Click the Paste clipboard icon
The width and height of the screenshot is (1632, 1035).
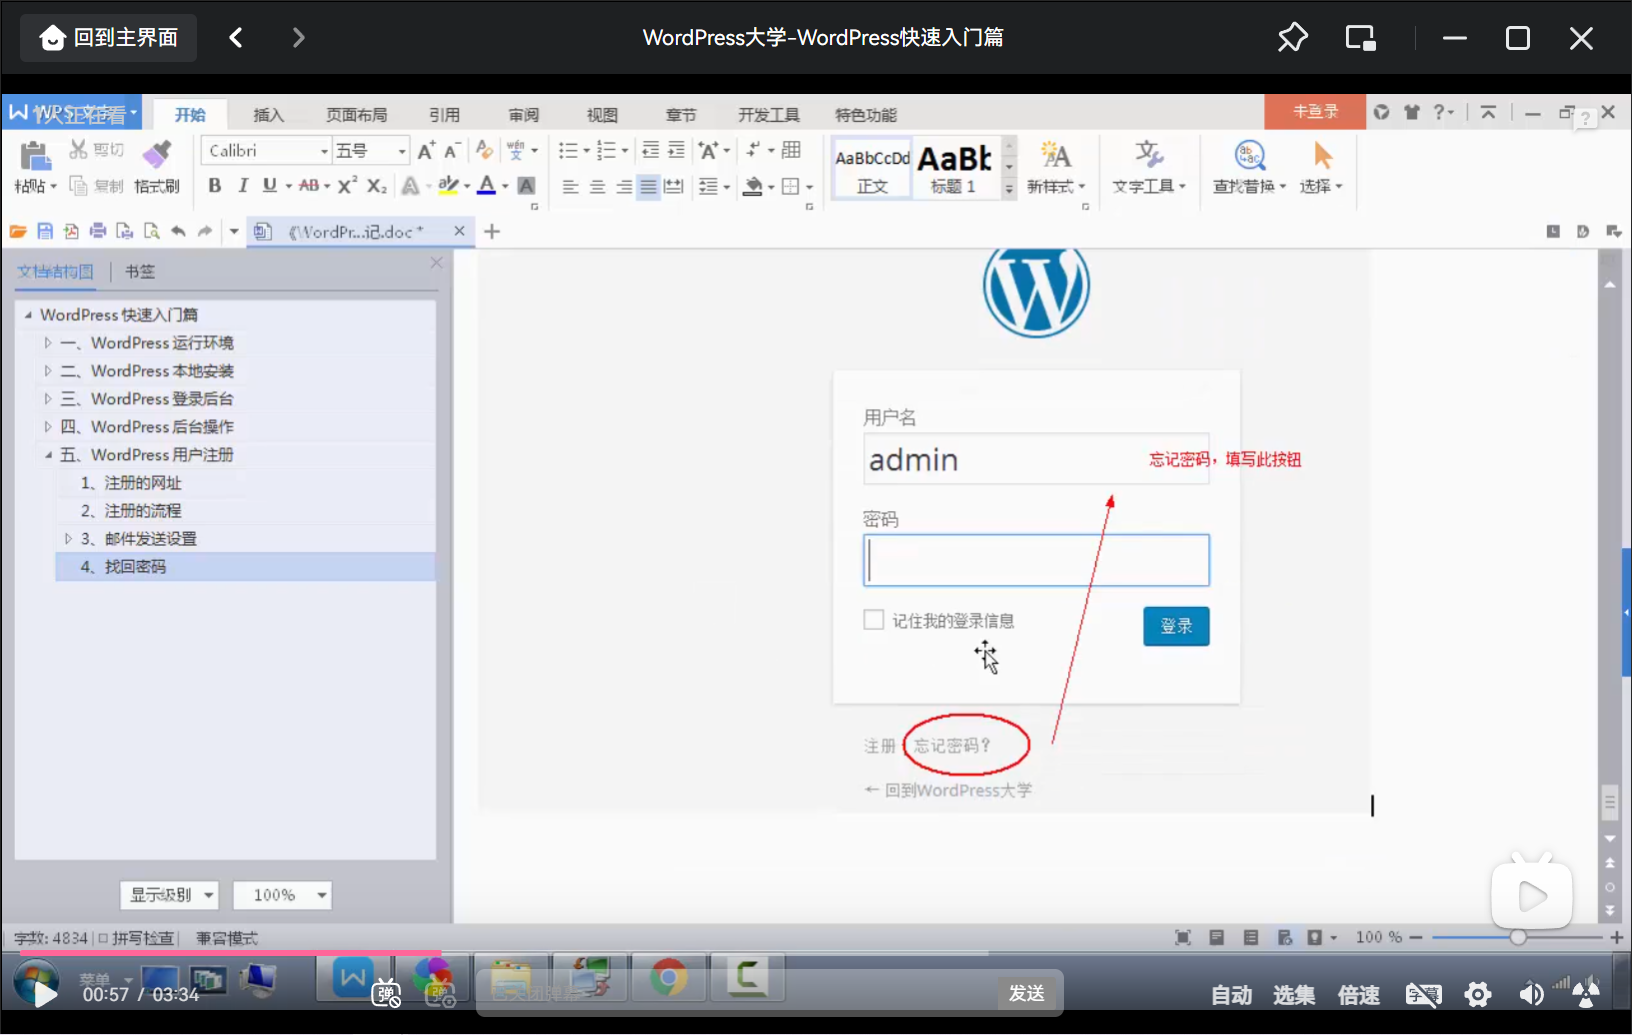[x=35, y=156]
